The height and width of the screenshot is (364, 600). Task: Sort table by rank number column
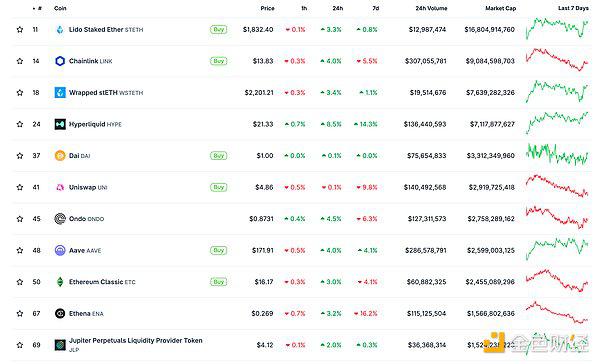tap(37, 8)
